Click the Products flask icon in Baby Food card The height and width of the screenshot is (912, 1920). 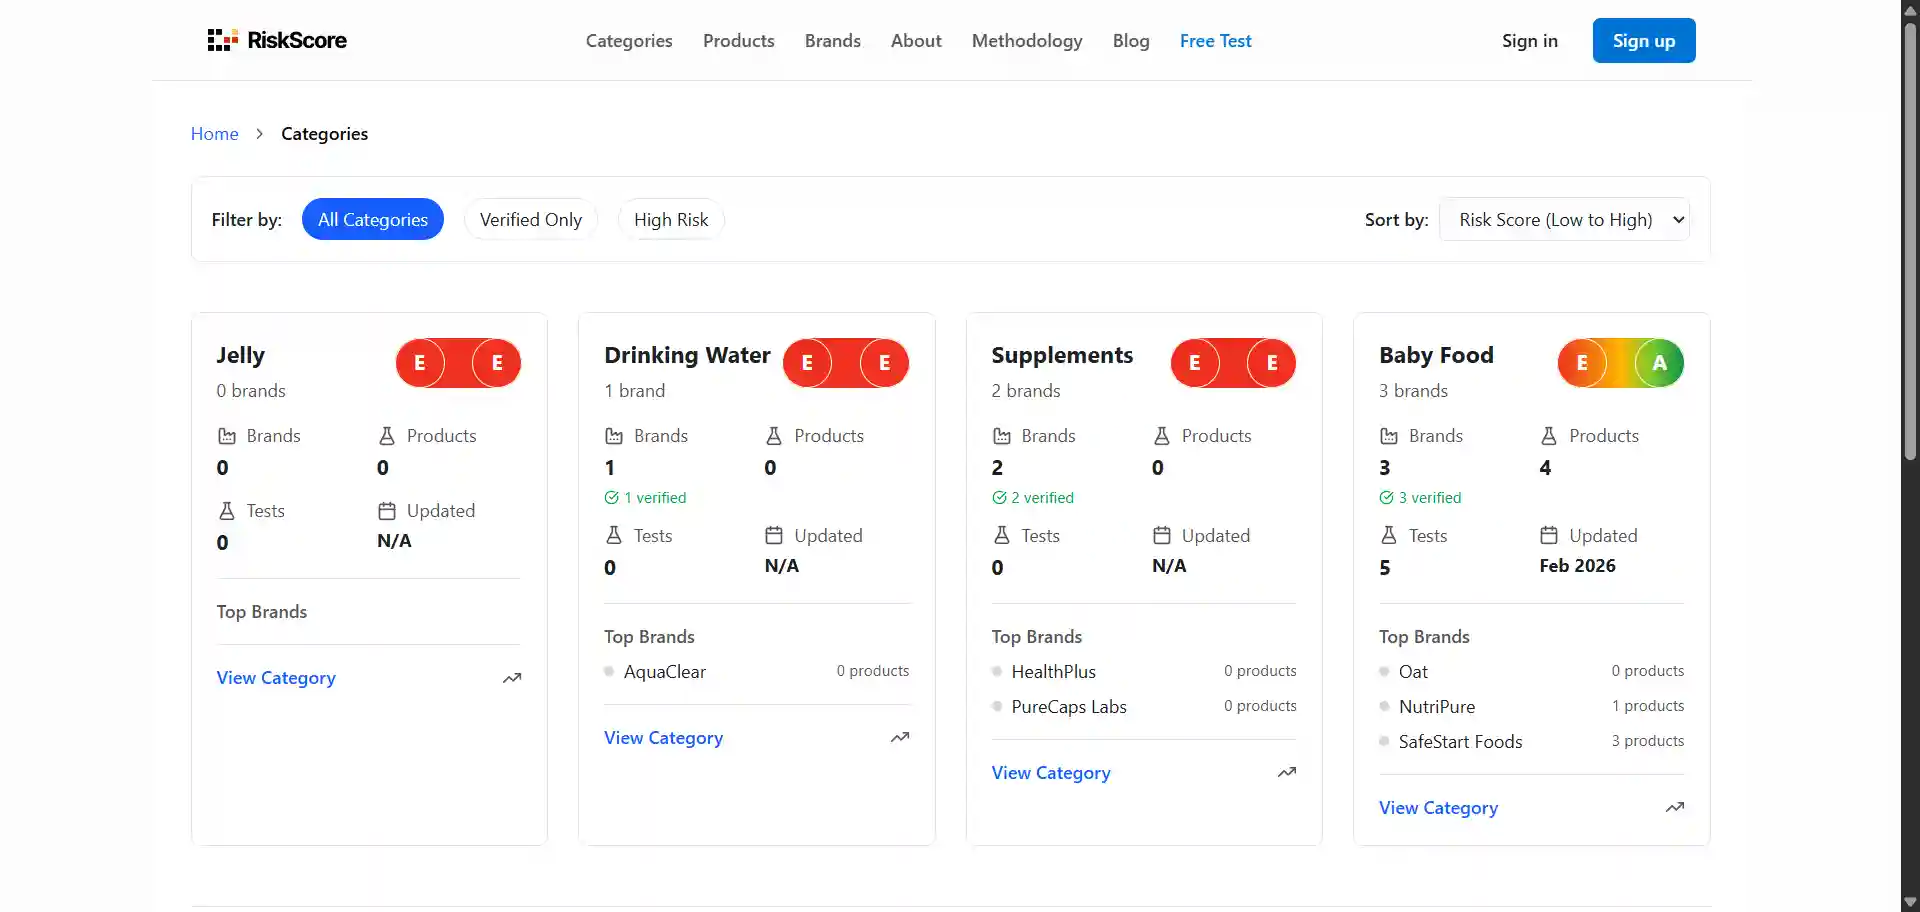1549,436
